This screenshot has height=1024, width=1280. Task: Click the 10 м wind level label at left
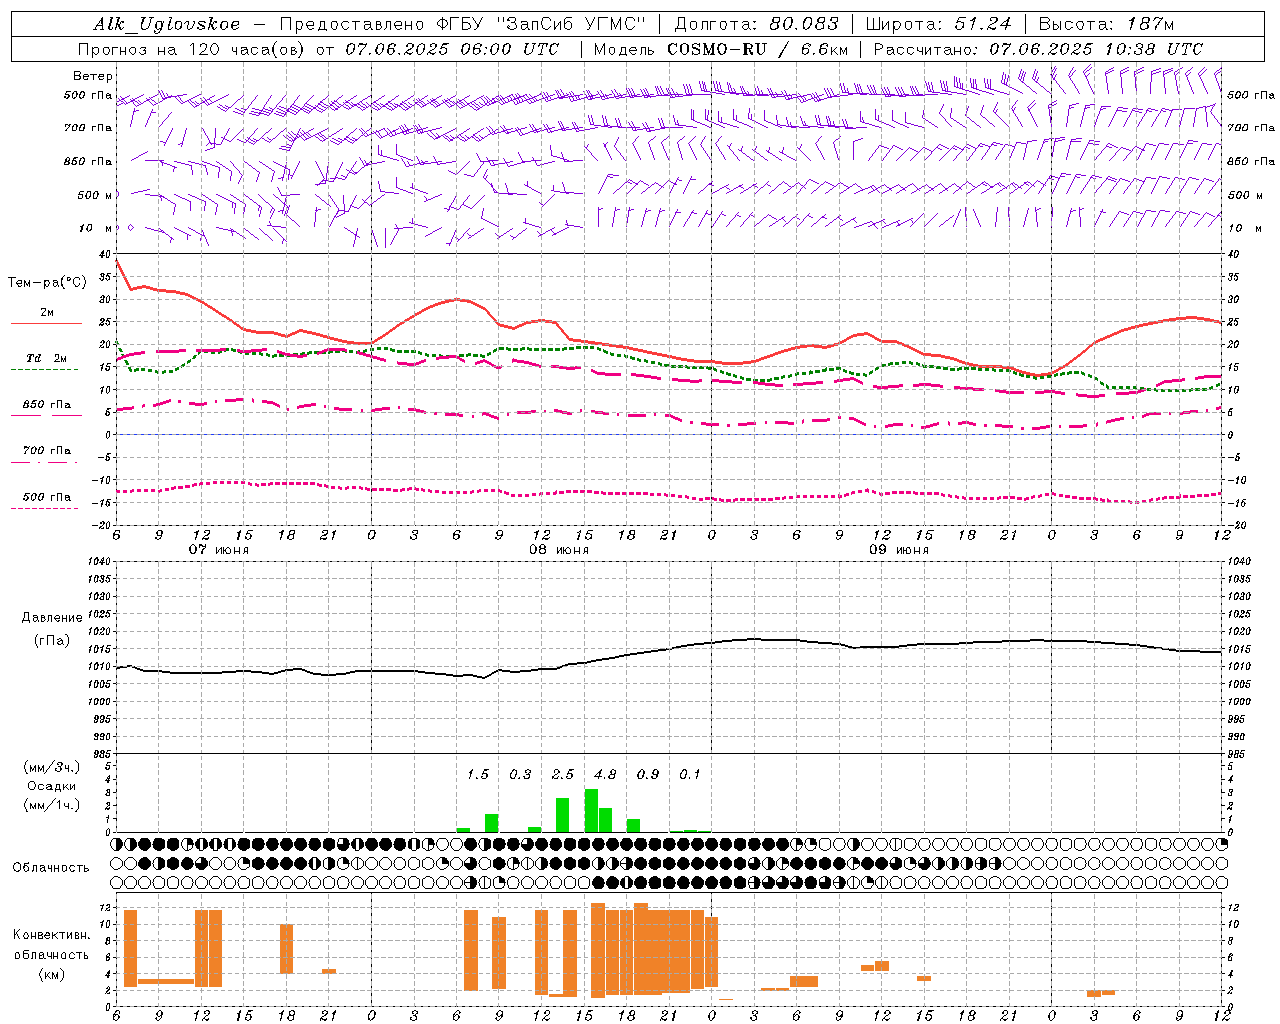pos(95,228)
